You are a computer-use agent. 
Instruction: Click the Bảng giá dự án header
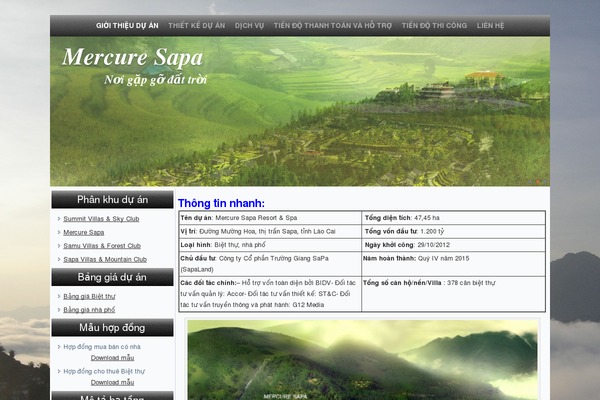(112, 277)
